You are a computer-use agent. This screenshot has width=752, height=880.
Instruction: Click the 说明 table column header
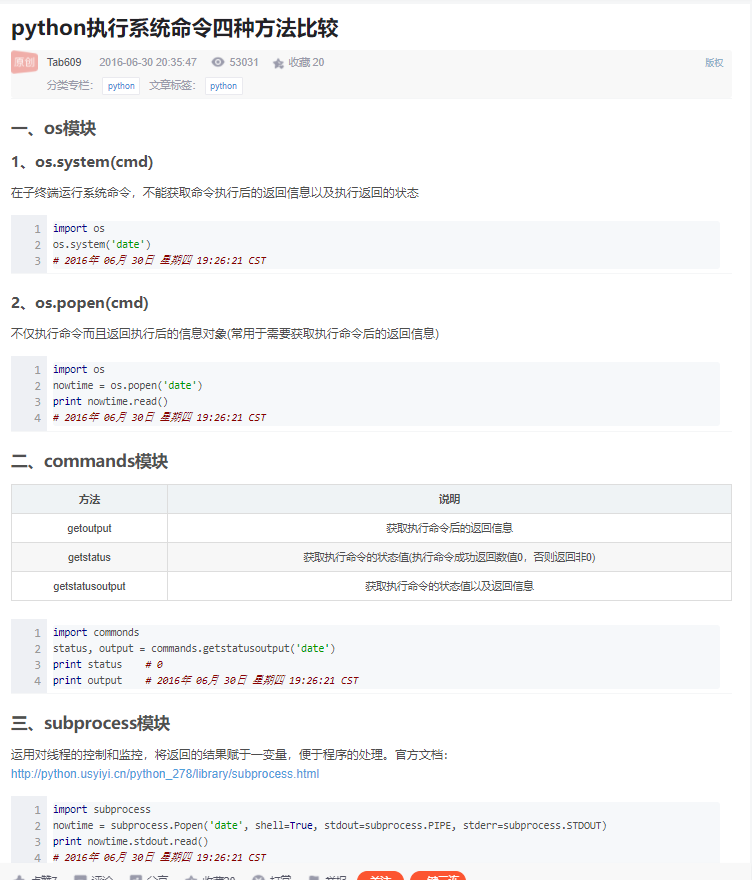(449, 499)
